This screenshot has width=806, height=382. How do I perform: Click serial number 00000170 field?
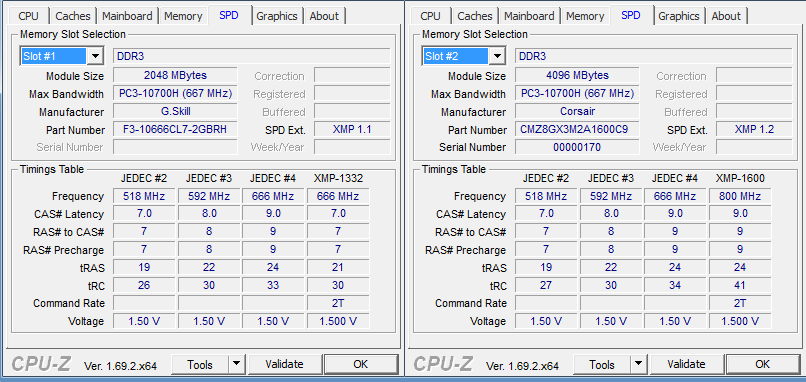577,147
